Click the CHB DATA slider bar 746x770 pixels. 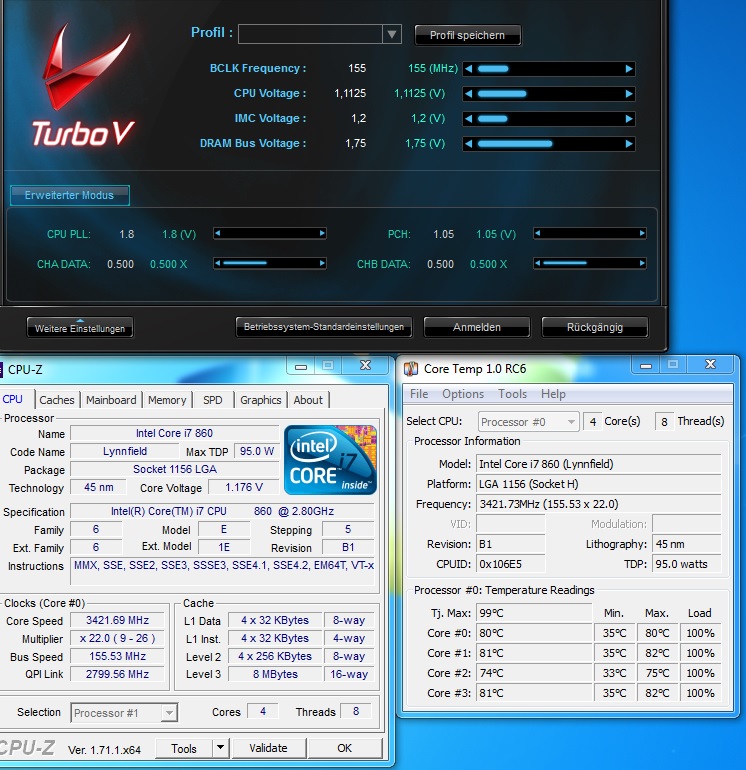point(590,263)
